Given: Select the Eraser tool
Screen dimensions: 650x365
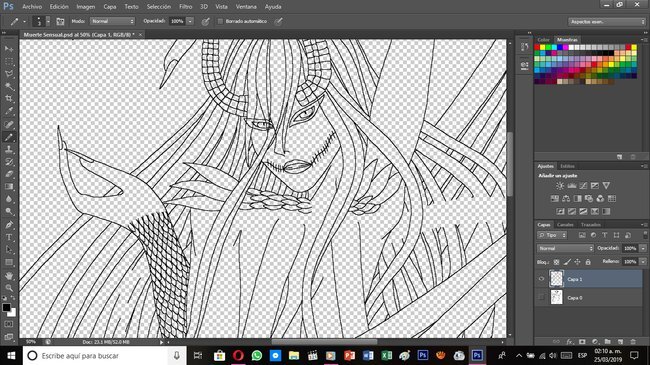Looking at the screenshot, I should point(9,174).
